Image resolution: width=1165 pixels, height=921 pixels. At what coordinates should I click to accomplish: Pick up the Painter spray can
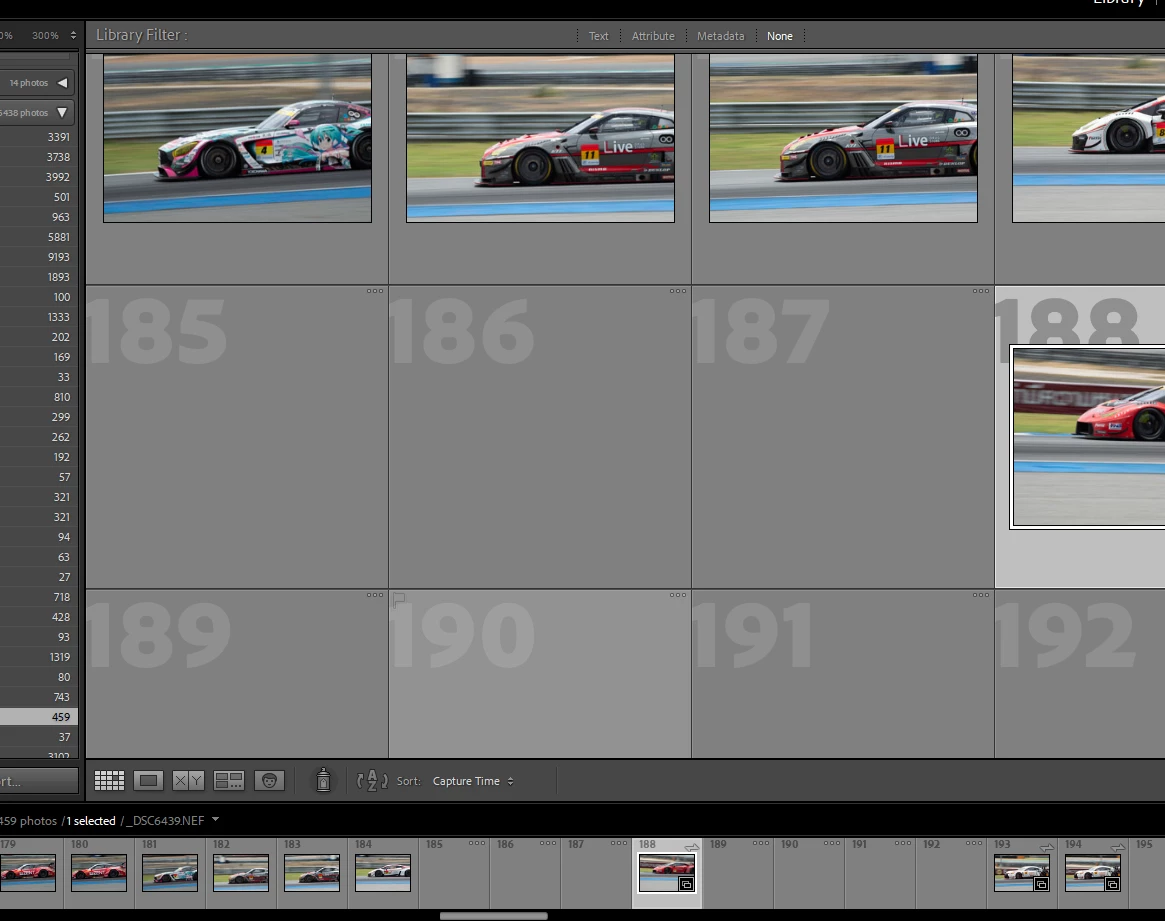click(x=323, y=780)
